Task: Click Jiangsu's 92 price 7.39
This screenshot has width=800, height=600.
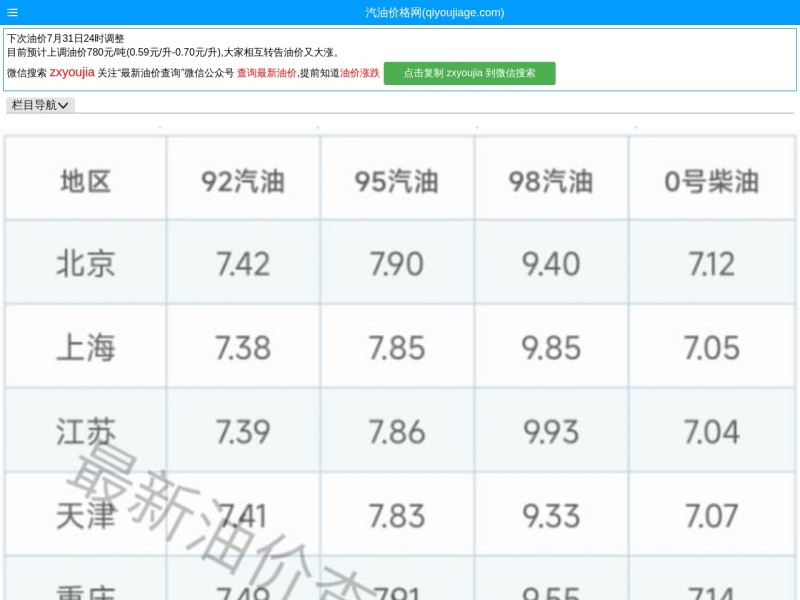Action: click(x=243, y=432)
